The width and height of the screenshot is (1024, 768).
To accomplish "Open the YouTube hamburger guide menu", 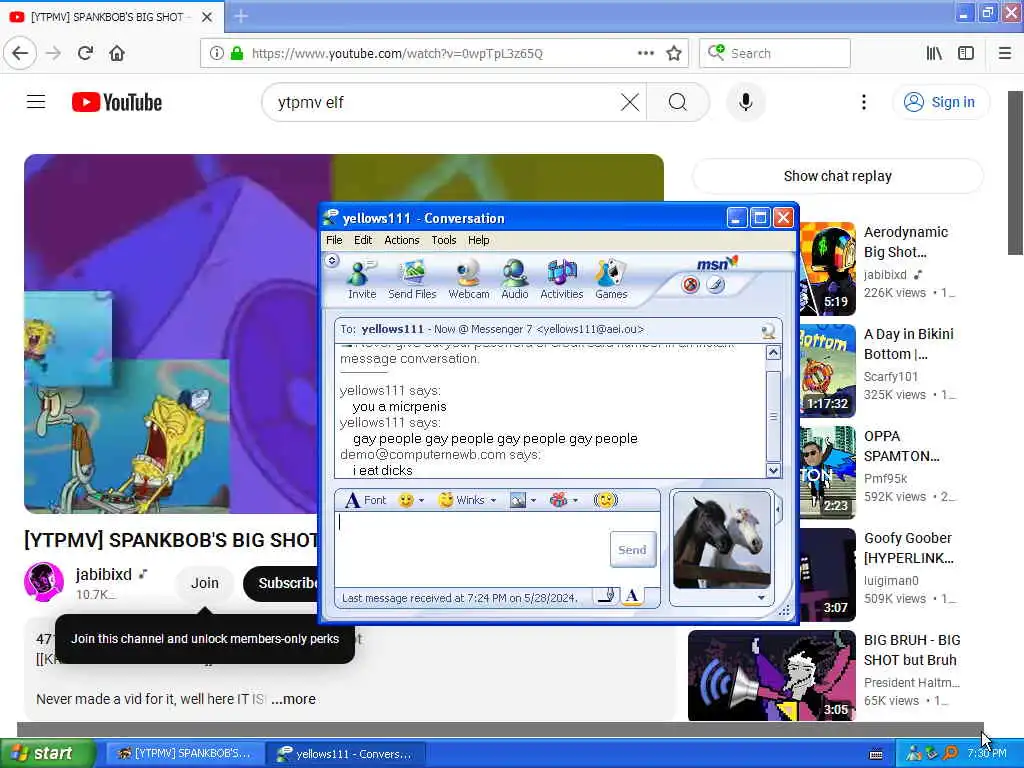I will coord(36,102).
